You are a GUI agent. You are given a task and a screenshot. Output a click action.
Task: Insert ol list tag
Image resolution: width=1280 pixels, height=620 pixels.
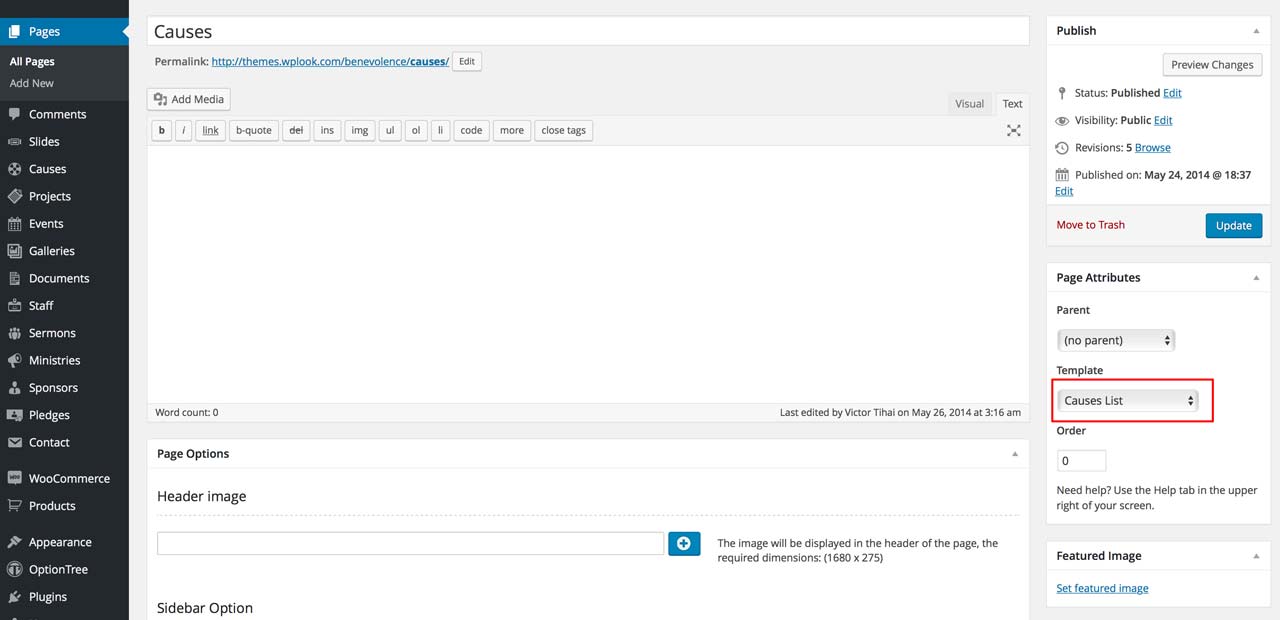click(416, 130)
